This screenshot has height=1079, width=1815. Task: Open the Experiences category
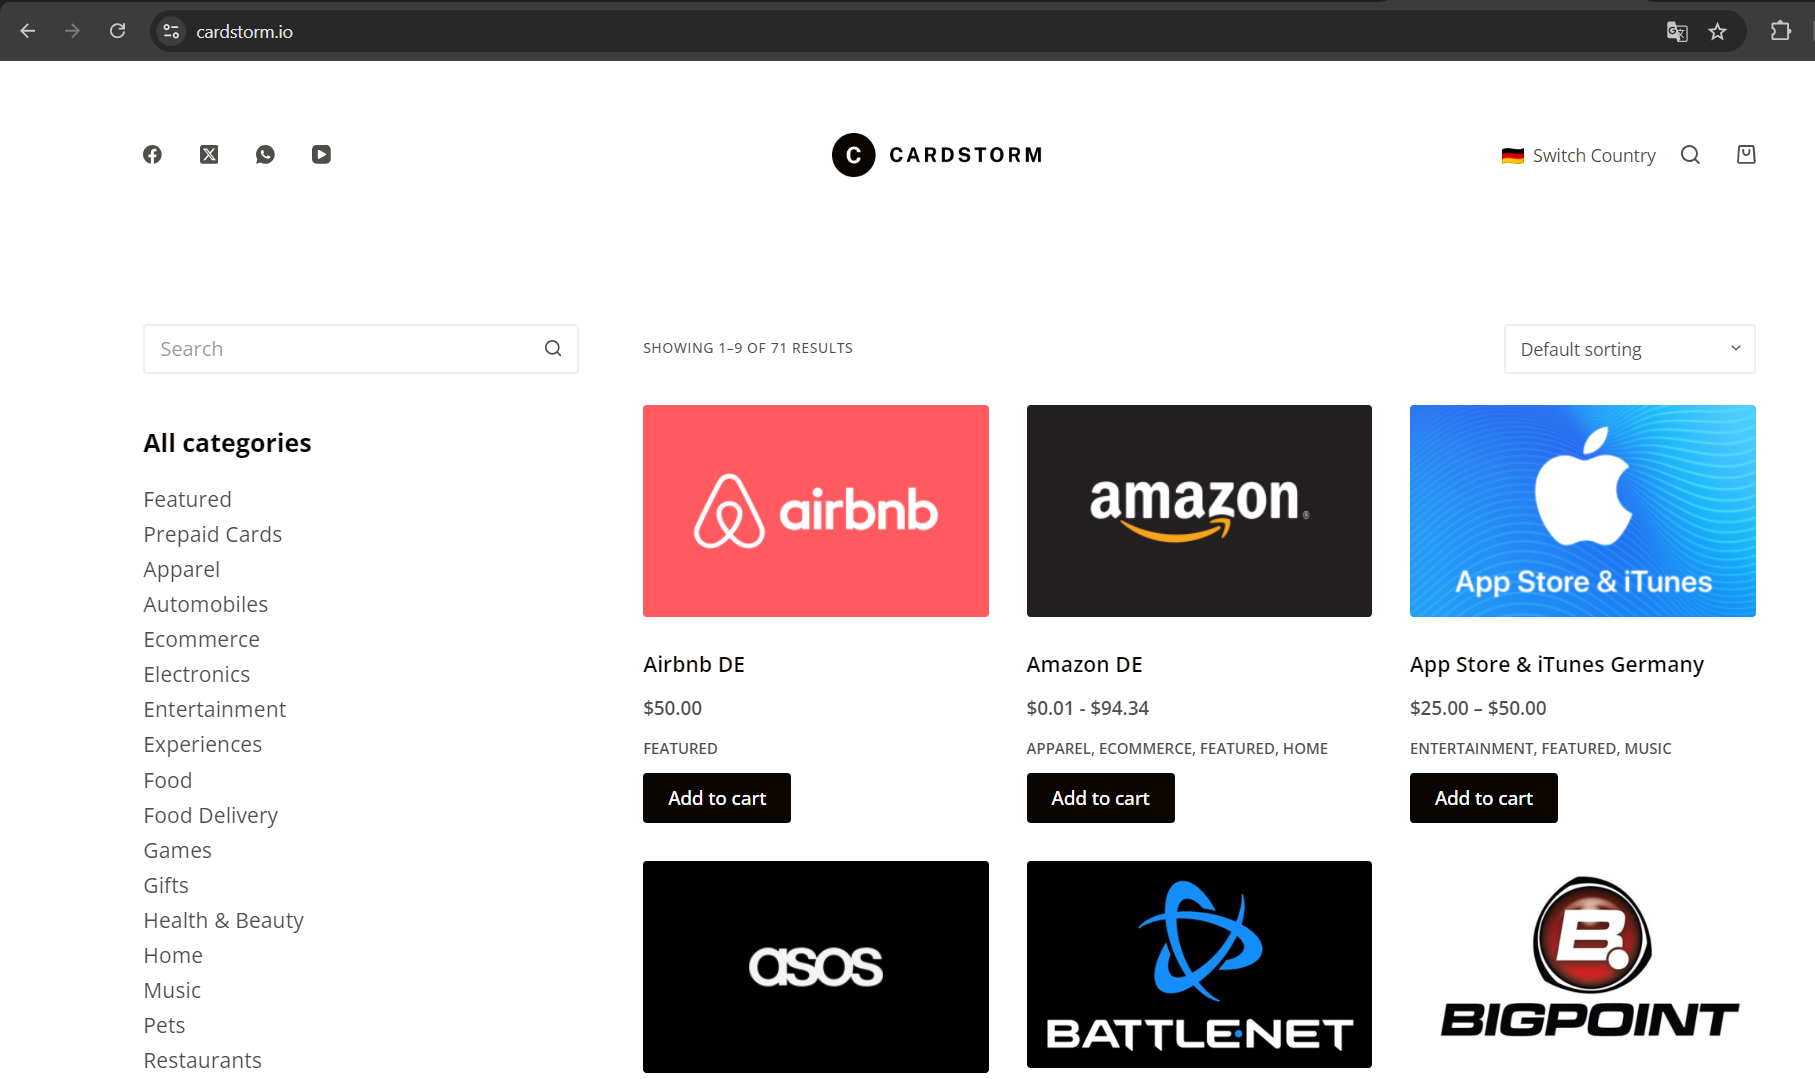pos(202,744)
